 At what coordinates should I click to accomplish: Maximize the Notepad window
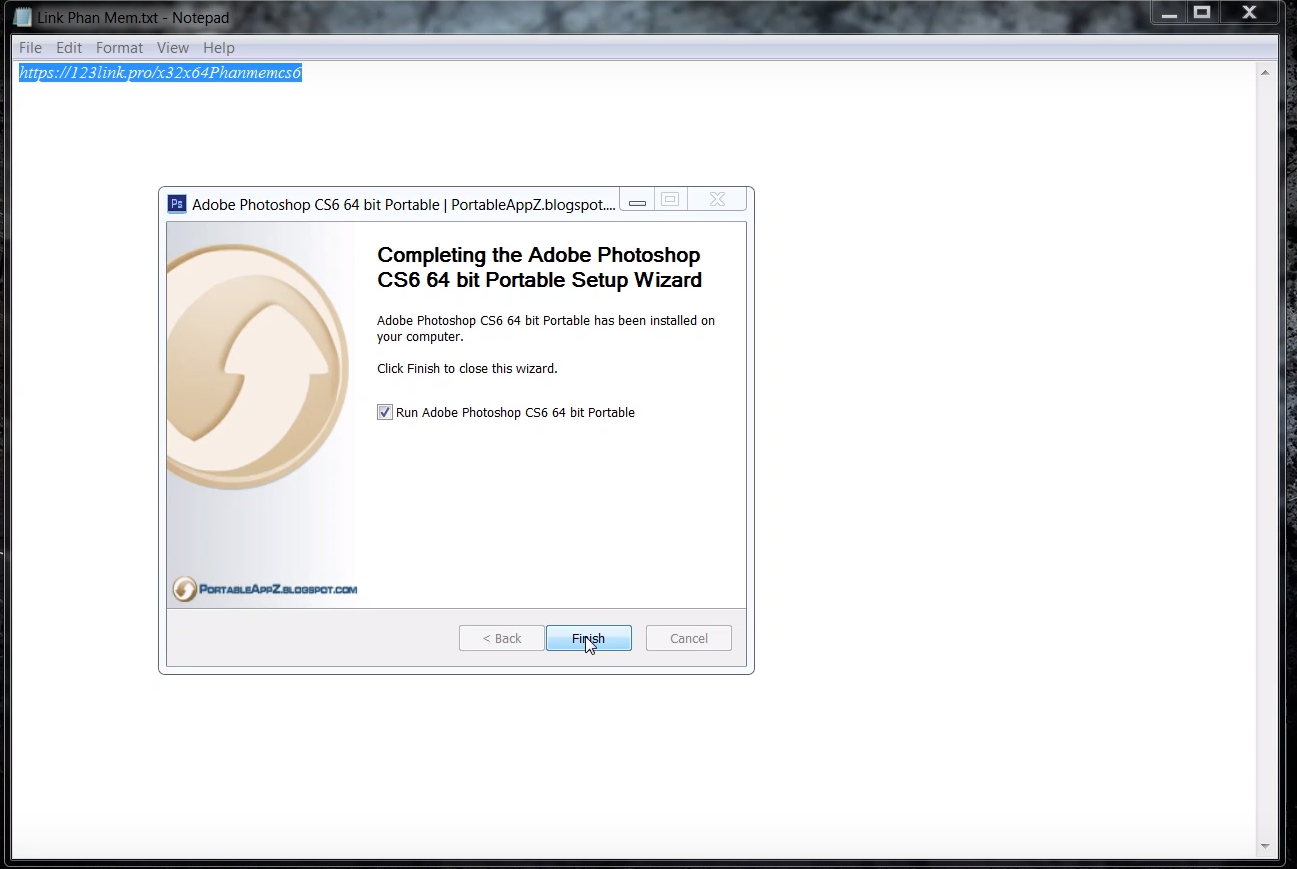coord(1202,13)
